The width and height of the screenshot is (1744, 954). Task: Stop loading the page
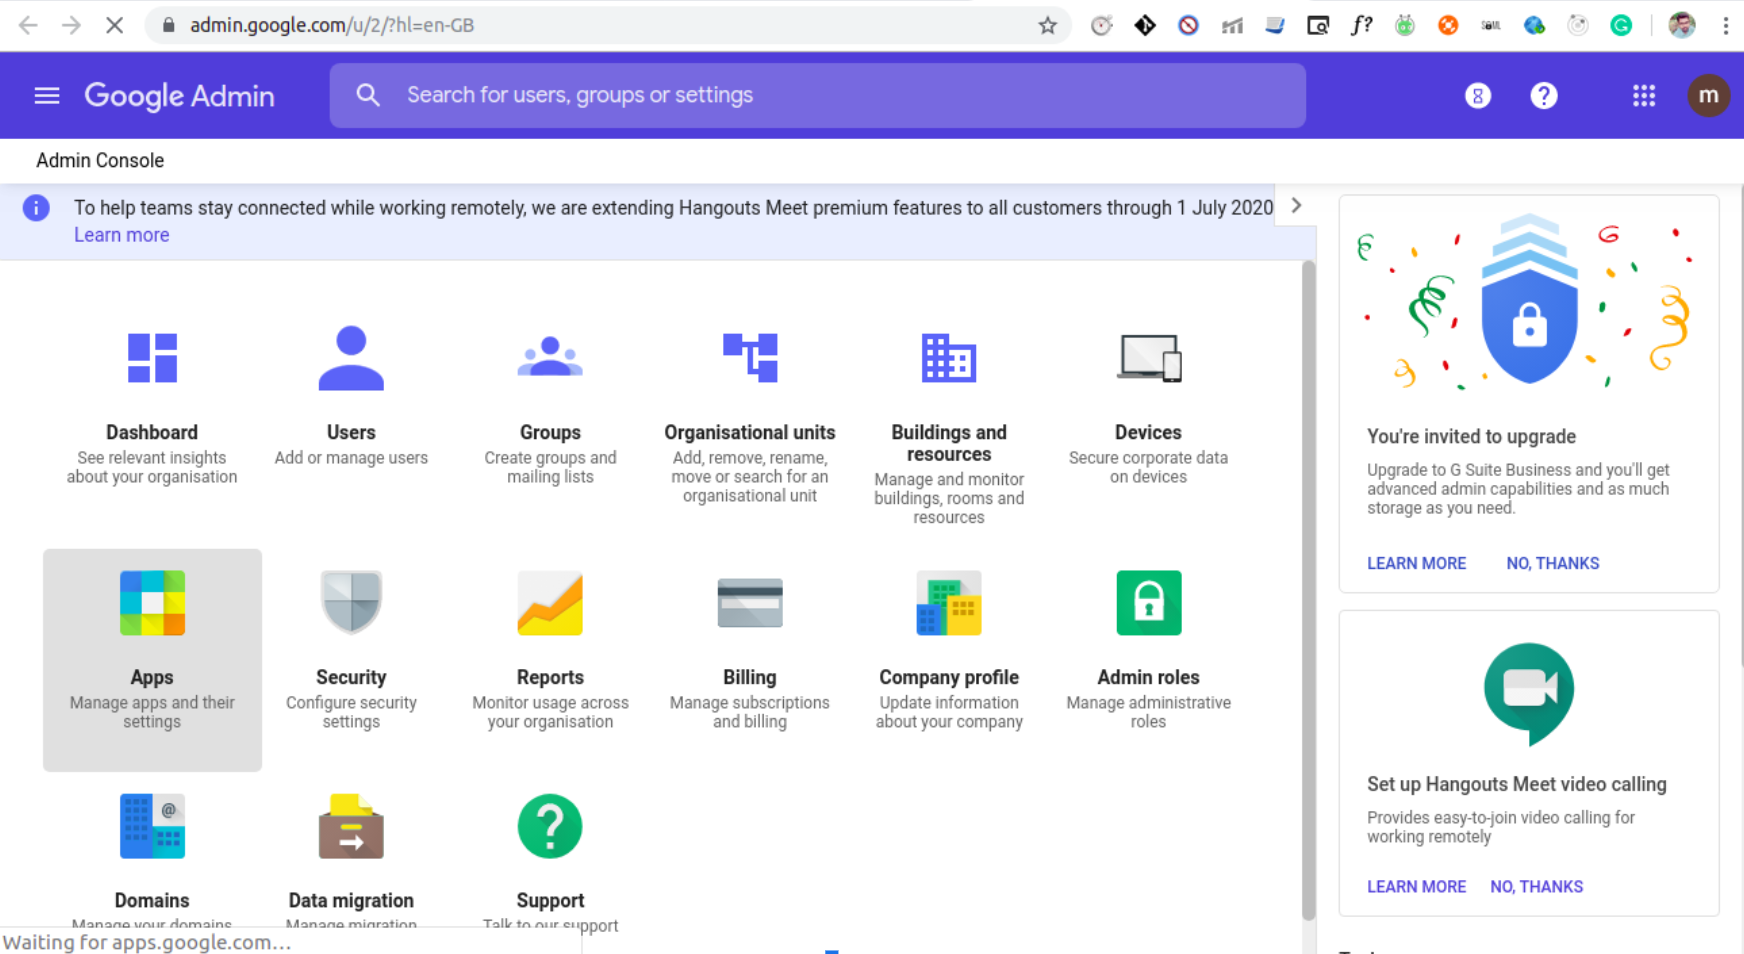pos(115,25)
